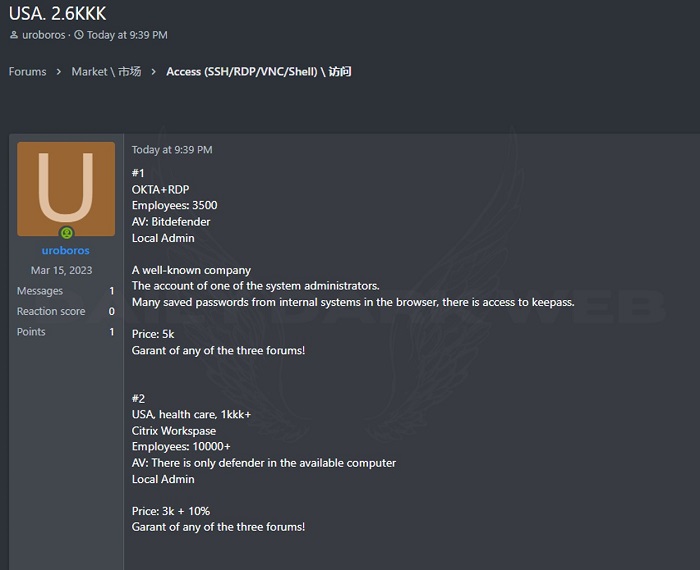The width and height of the screenshot is (700, 570).
Task: Click the first breadcrumb chevron after Forums
Action: pos(59,72)
